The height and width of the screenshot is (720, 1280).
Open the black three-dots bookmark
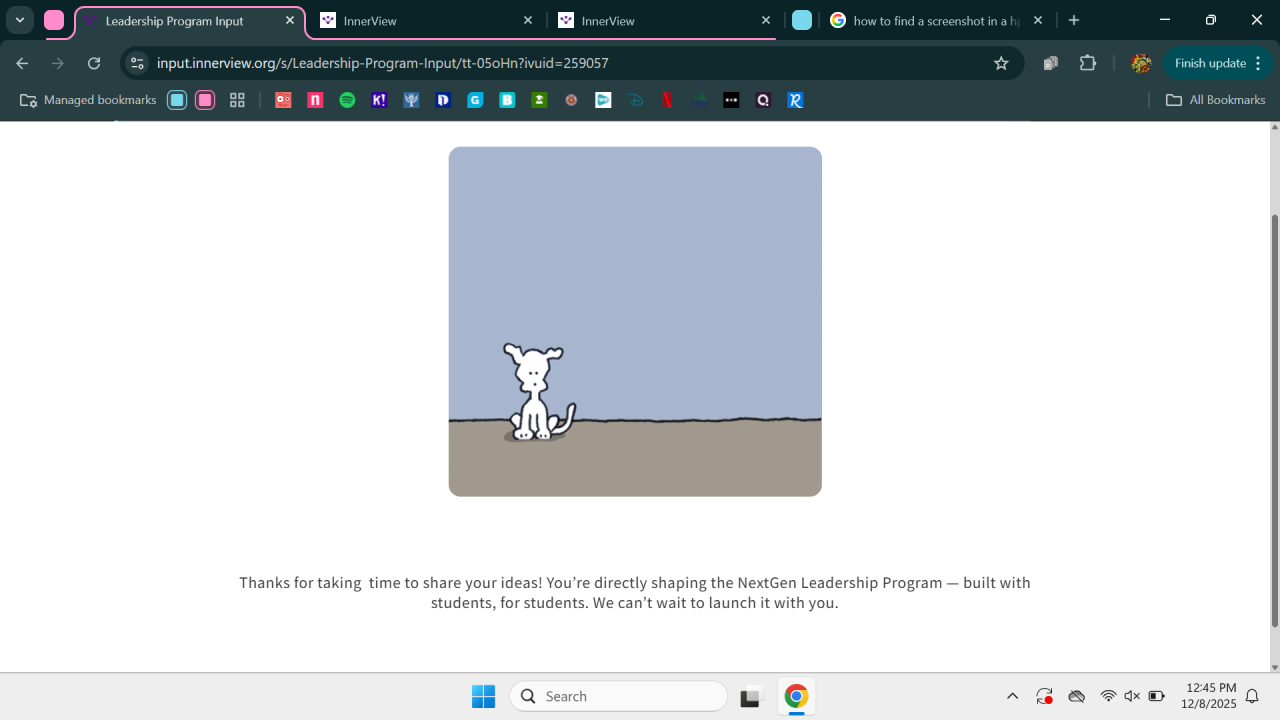point(731,100)
